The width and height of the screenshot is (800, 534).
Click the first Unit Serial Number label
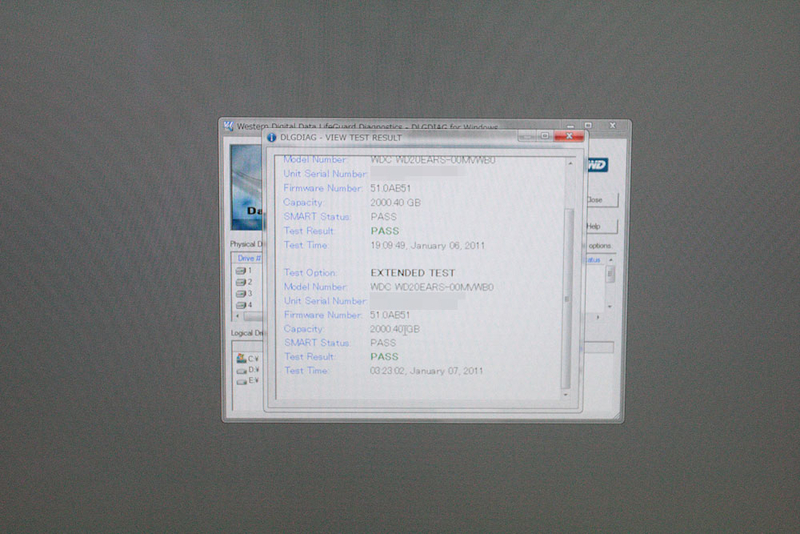coord(326,174)
